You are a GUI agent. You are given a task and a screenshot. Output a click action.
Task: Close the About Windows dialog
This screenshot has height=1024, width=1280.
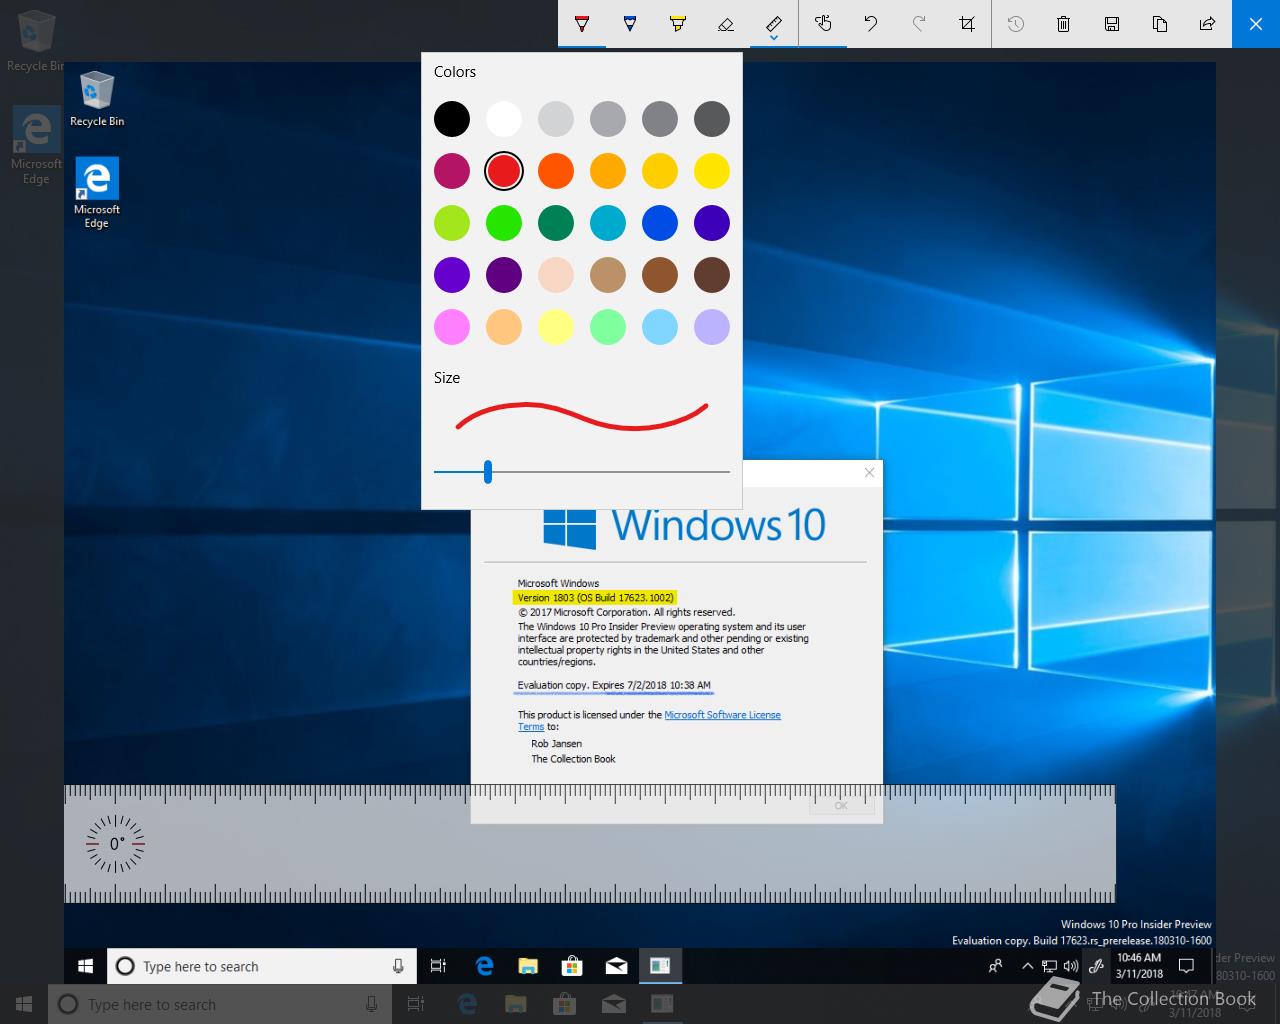(869, 473)
